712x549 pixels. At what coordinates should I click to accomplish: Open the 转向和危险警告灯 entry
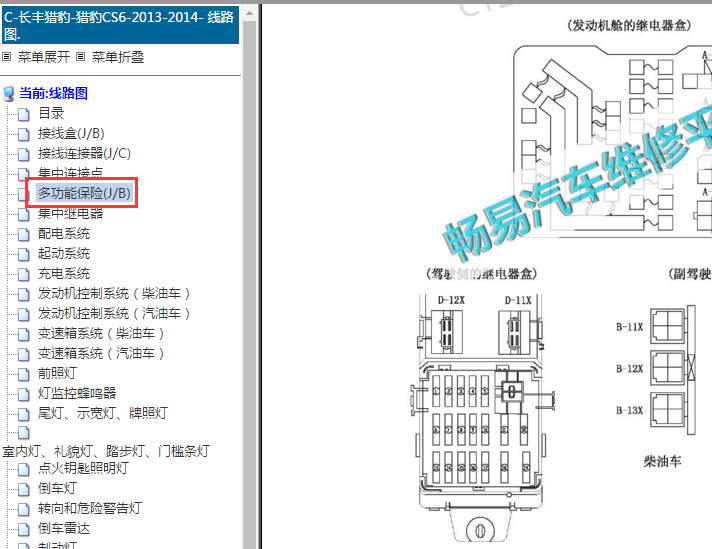click(90, 508)
